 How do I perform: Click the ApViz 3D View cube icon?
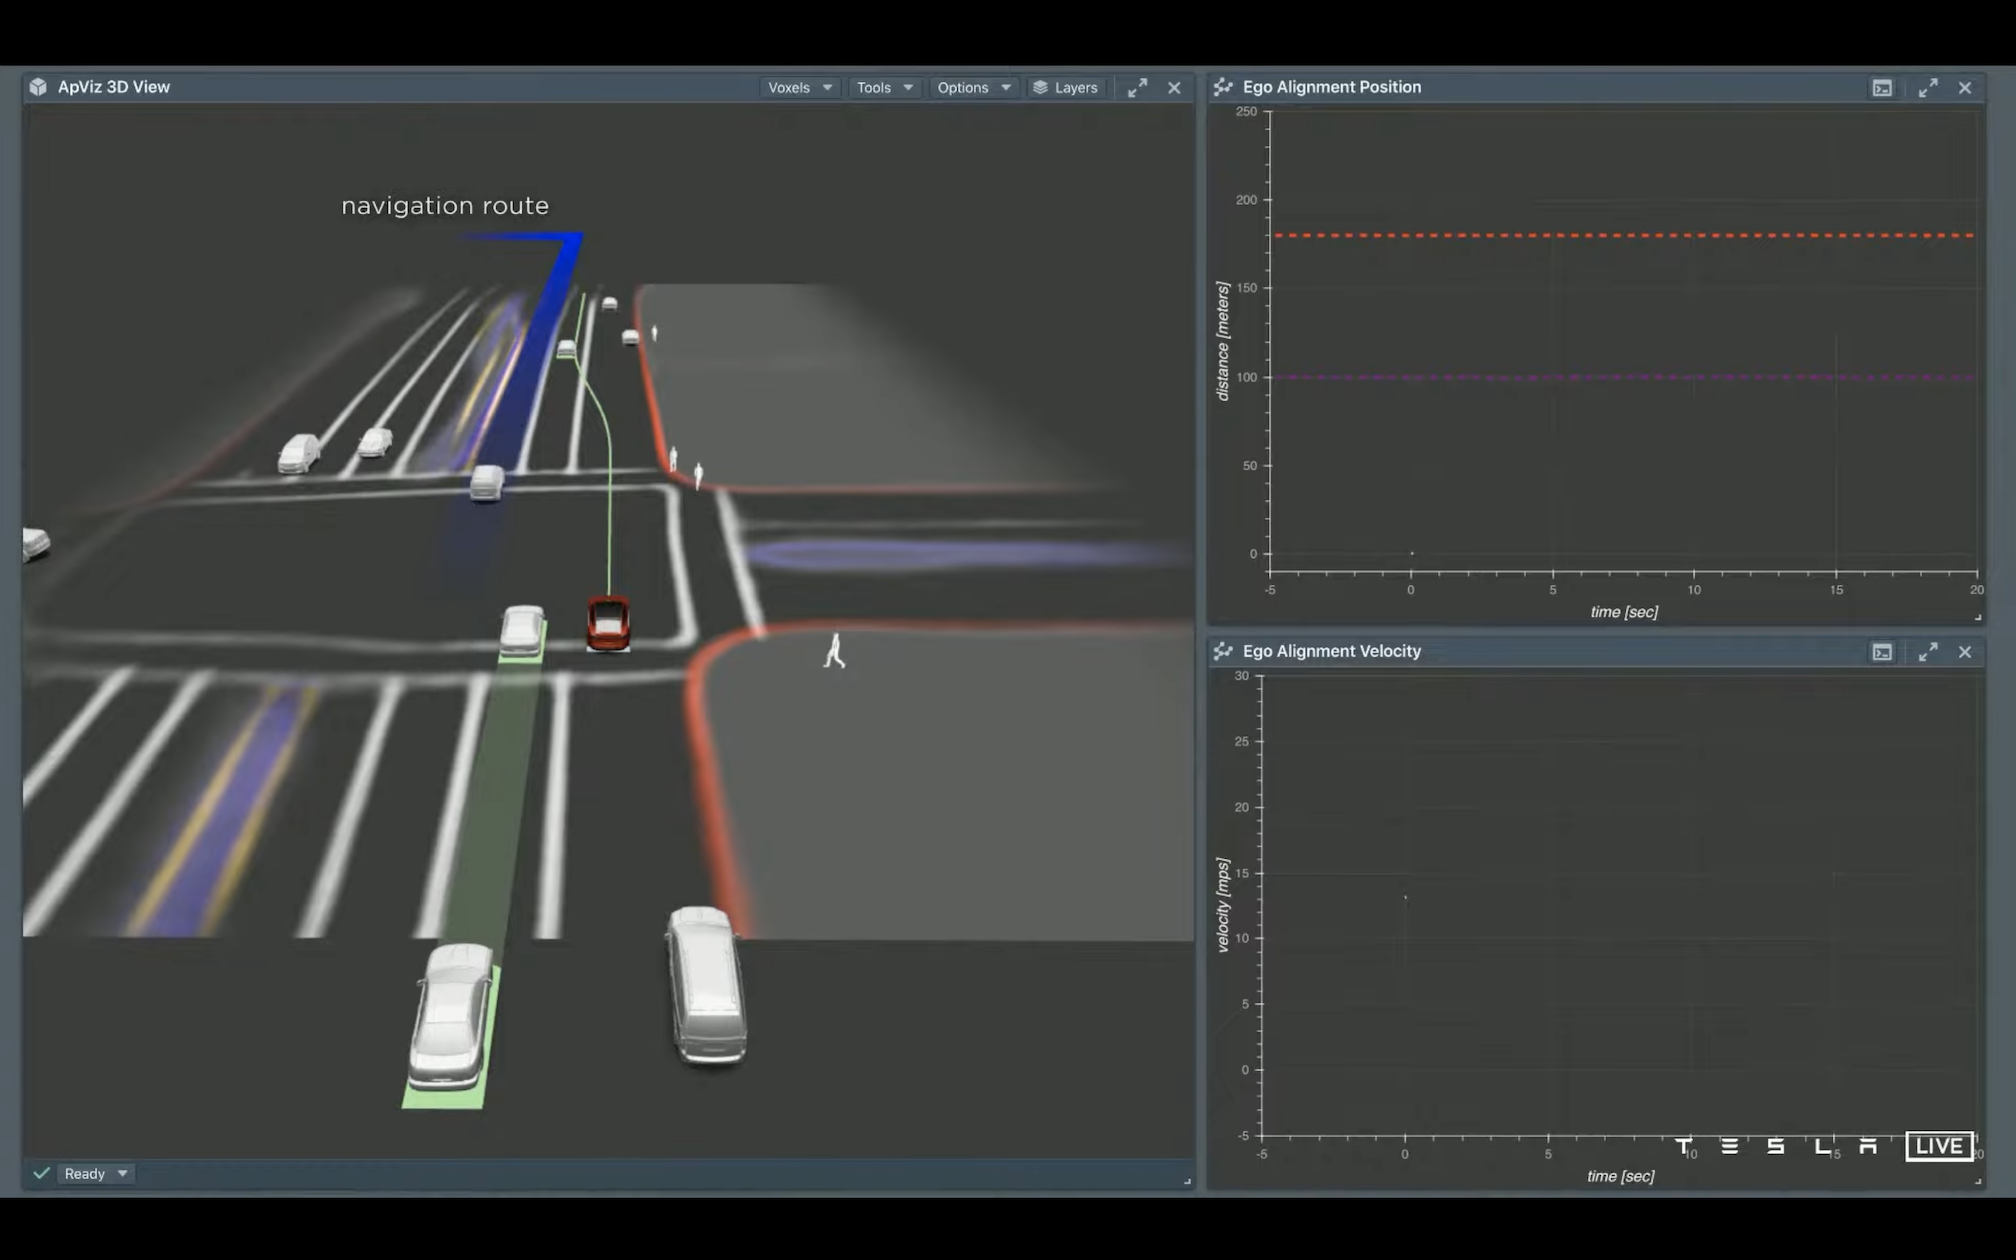(38, 87)
